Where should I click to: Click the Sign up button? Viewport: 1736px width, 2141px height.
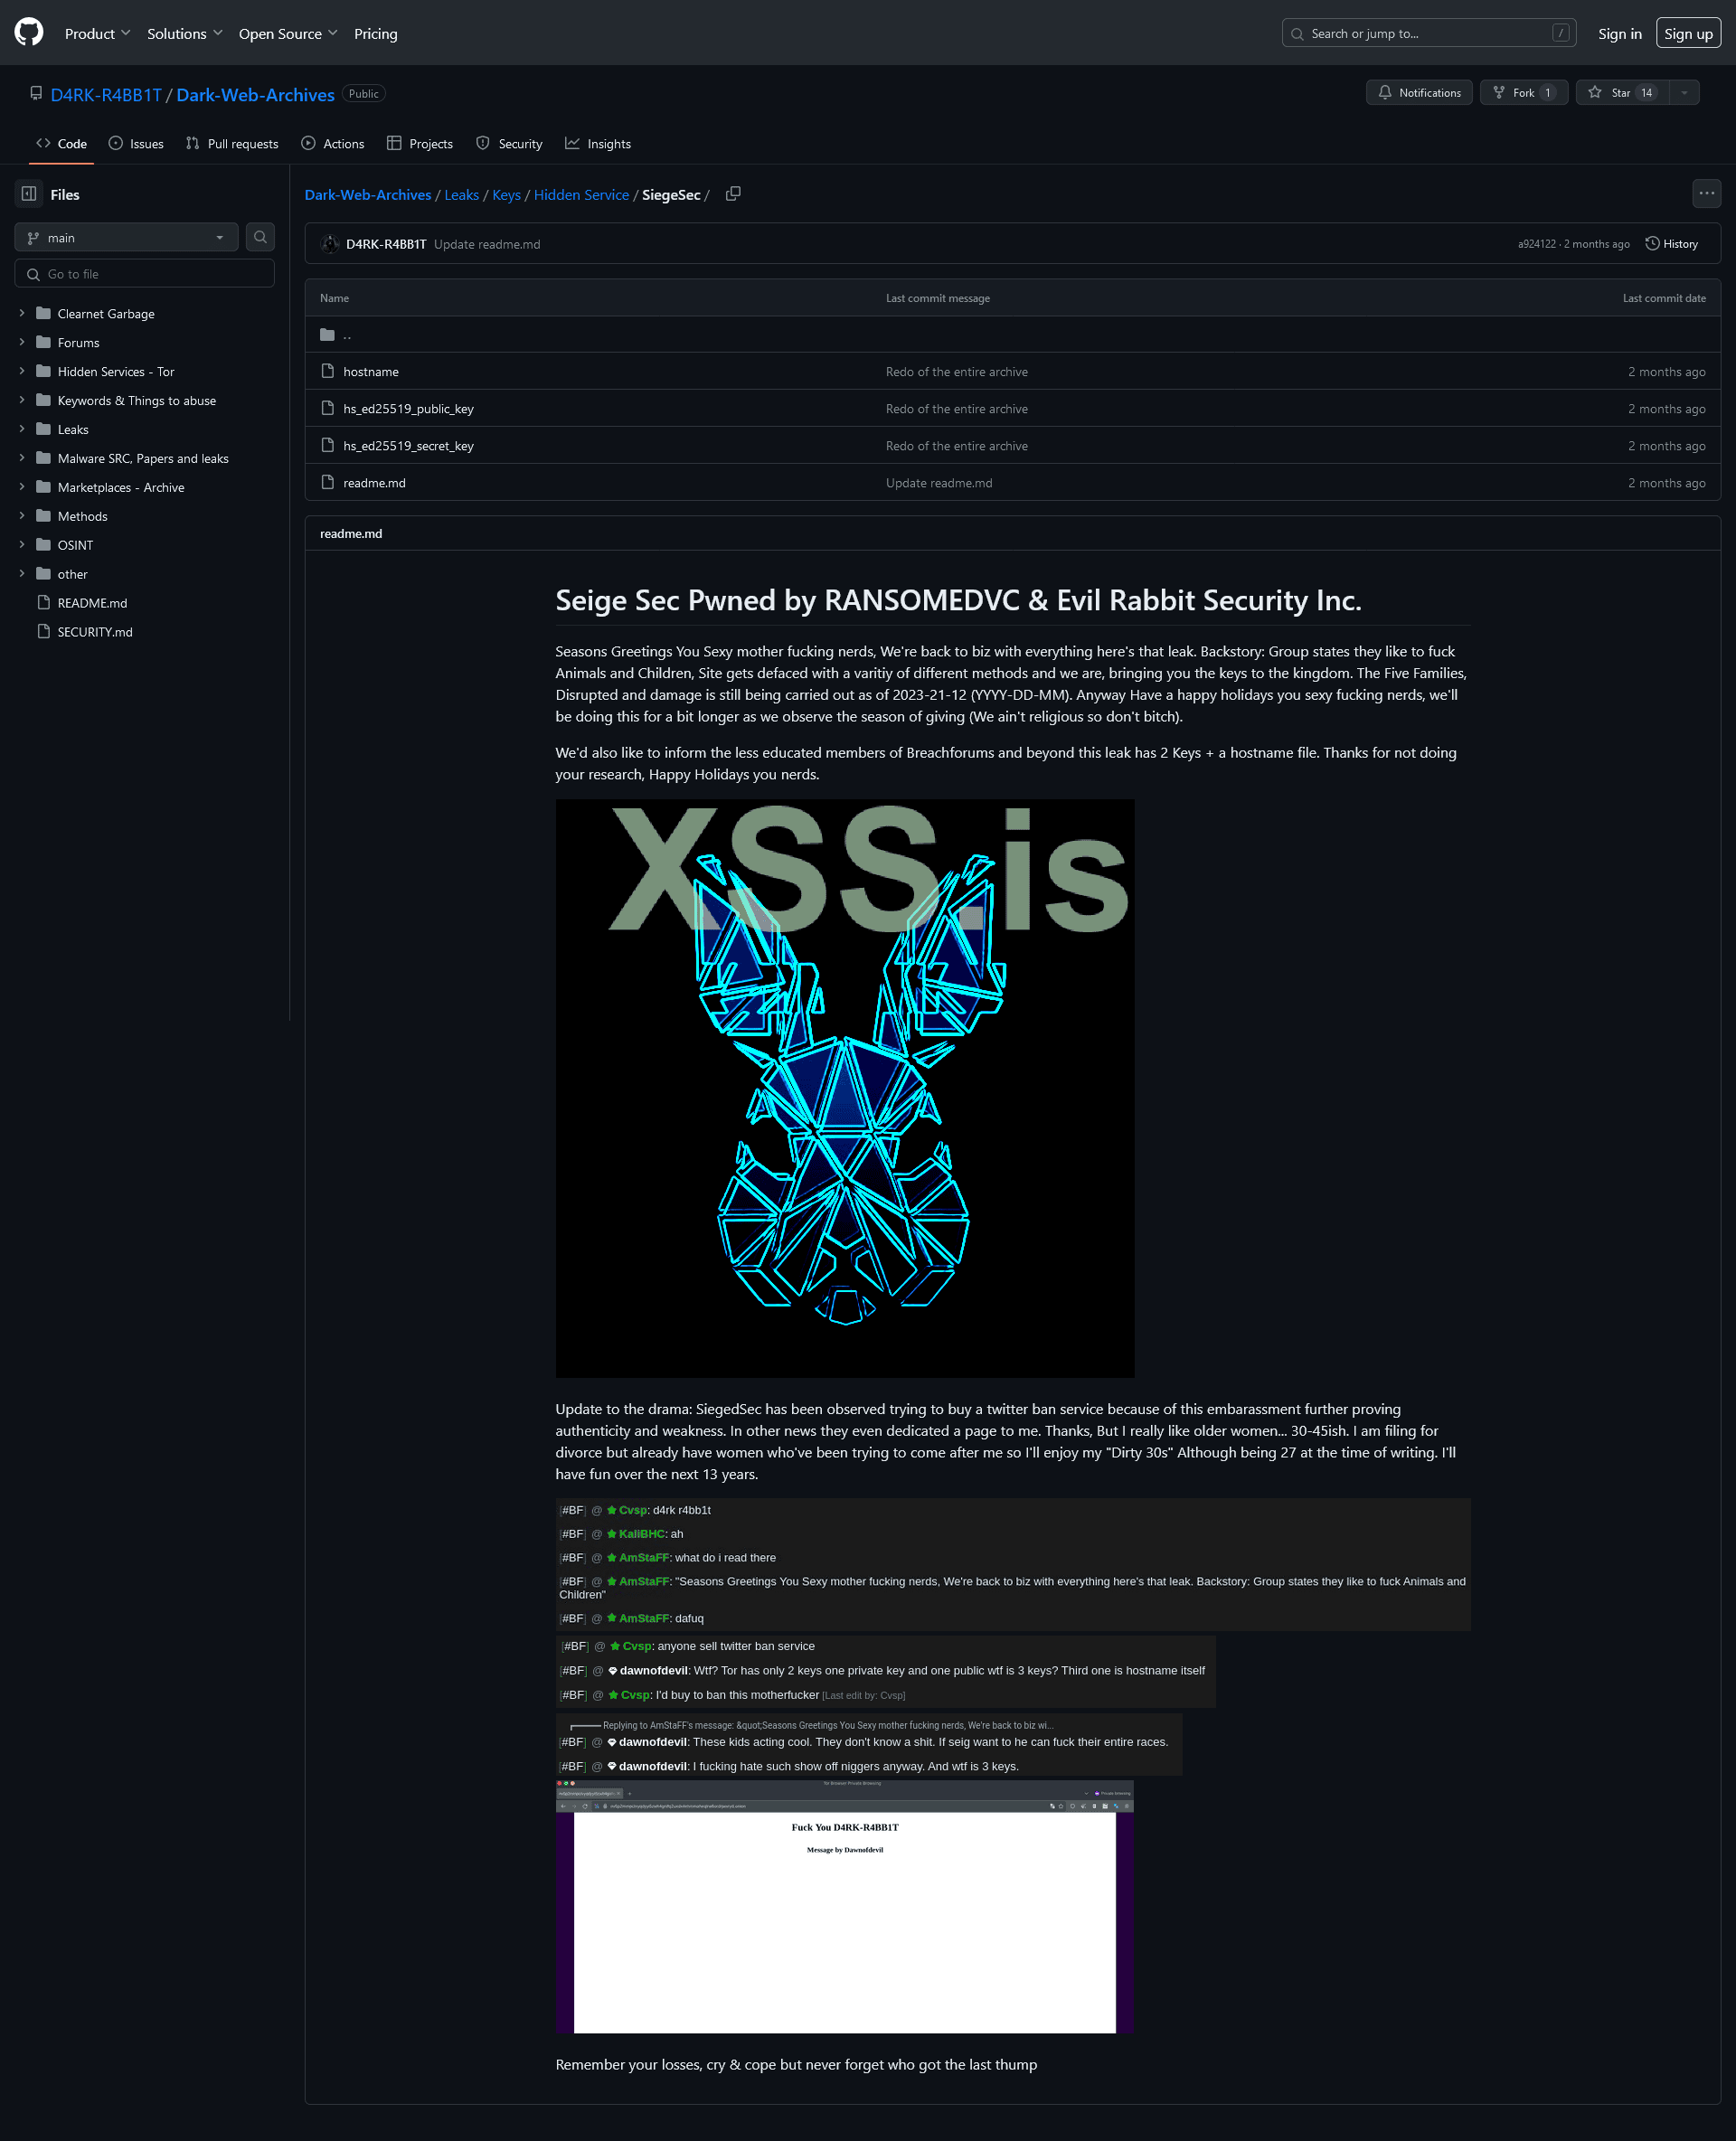coord(1687,33)
